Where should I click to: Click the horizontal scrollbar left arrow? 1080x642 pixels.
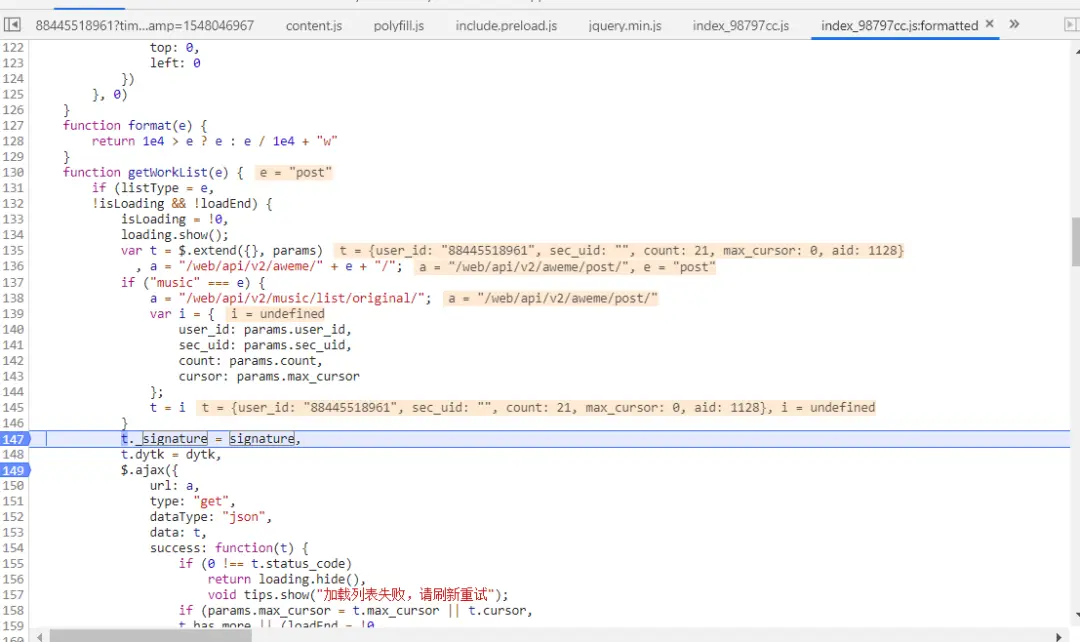(40, 636)
